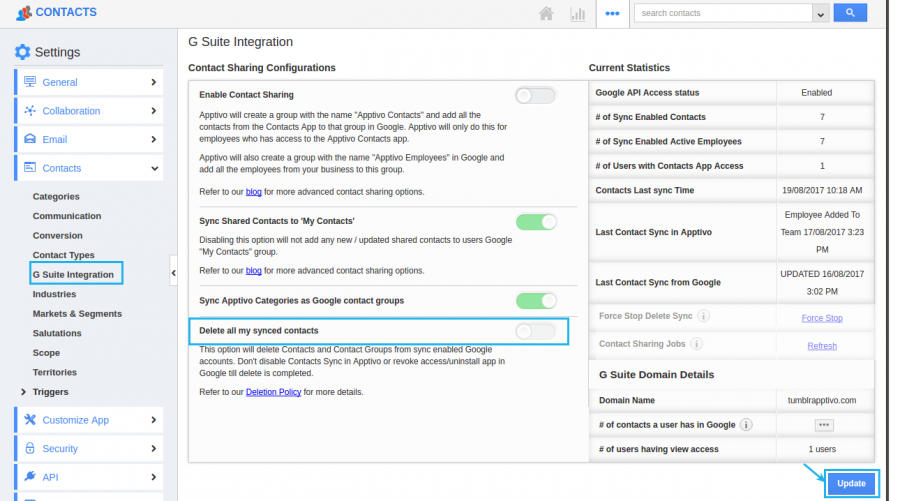
Task: Expand the Security section
Action: pyautogui.click(x=153, y=449)
